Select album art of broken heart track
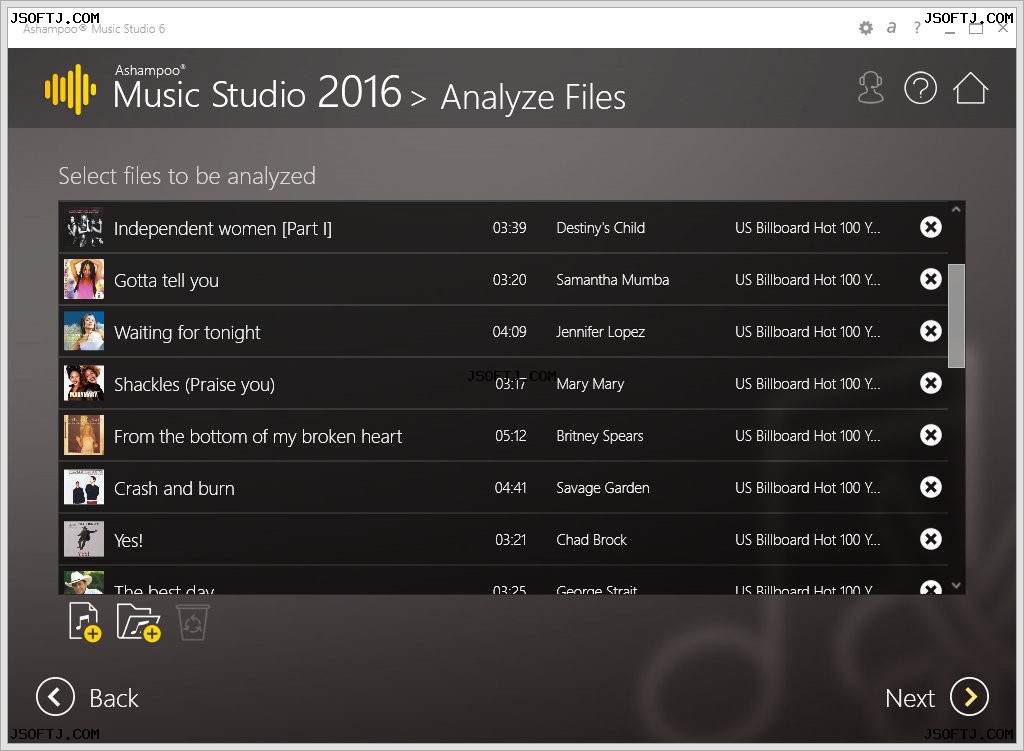The width and height of the screenshot is (1024, 751). (84, 435)
